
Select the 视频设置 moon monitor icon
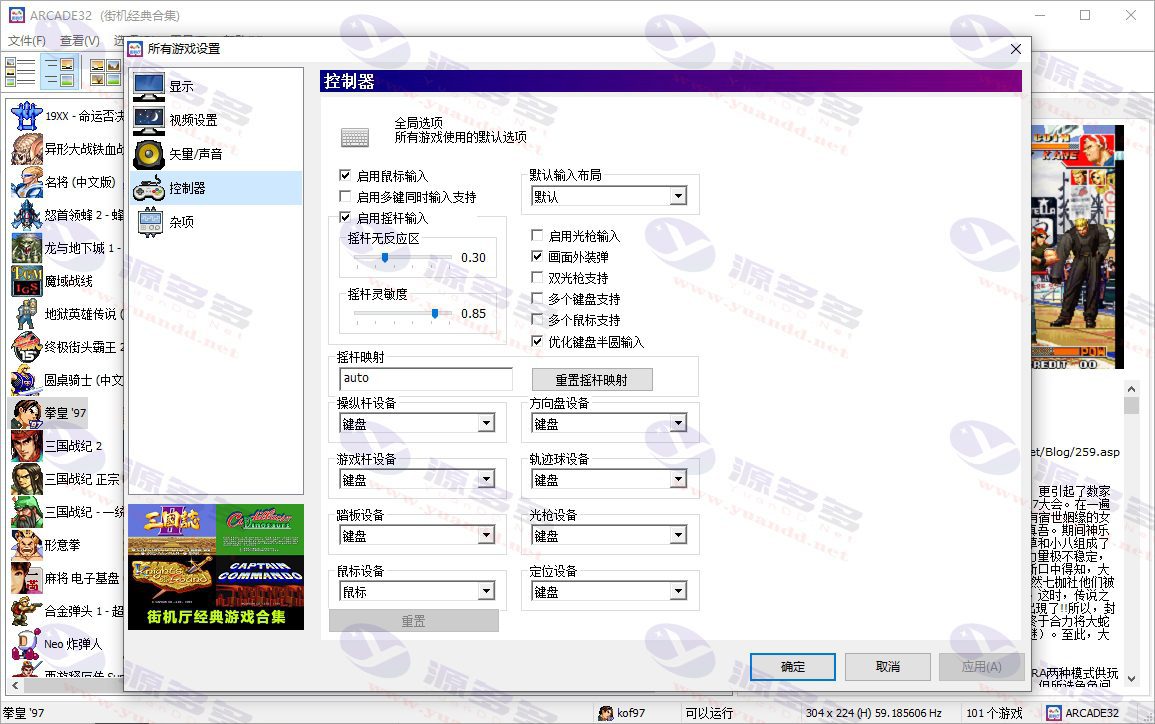point(149,120)
